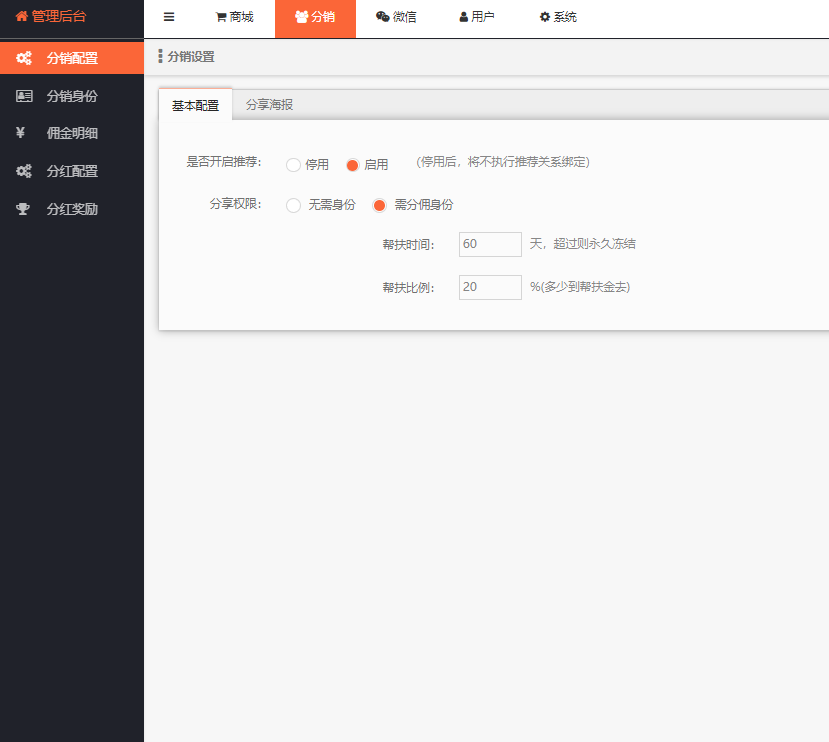The image size is (829, 742).
Task: Click the 分红配置 cogs icon
Action: point(25,171)
